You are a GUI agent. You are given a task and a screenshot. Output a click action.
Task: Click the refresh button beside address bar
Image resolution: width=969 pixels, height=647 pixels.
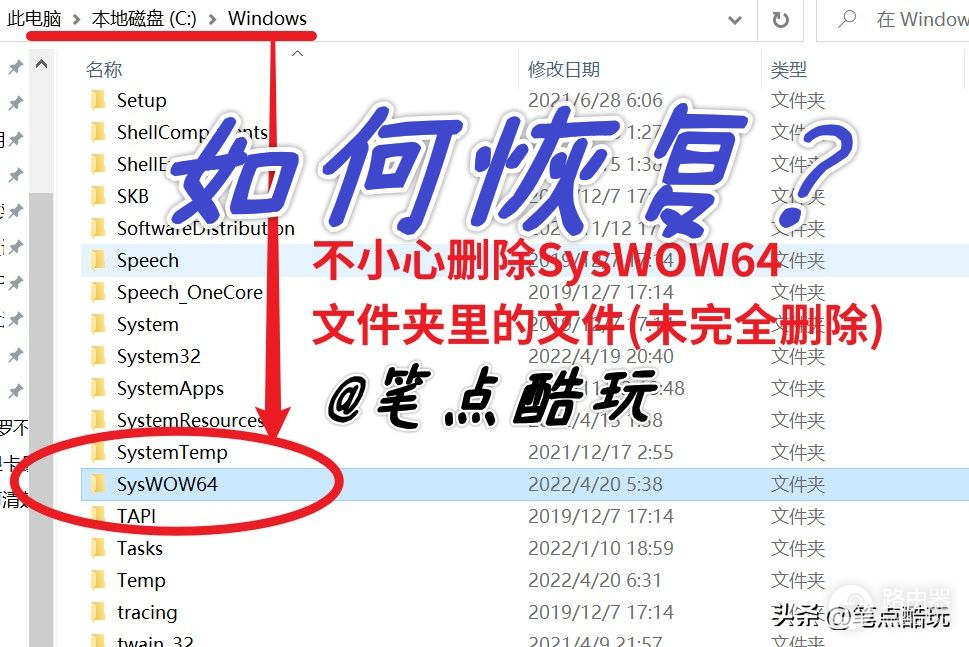780,19
